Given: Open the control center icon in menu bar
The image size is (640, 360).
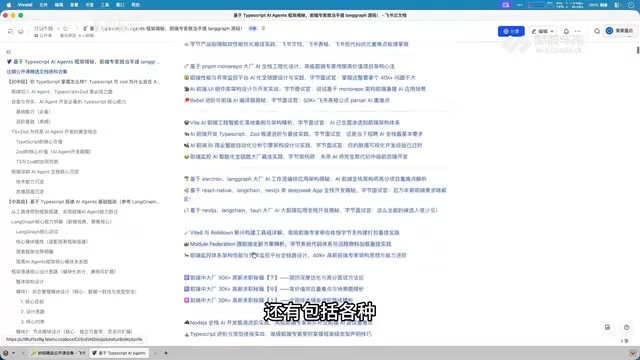Looking at the screenshot, I should pyautogui.click(x=618, y=5).
